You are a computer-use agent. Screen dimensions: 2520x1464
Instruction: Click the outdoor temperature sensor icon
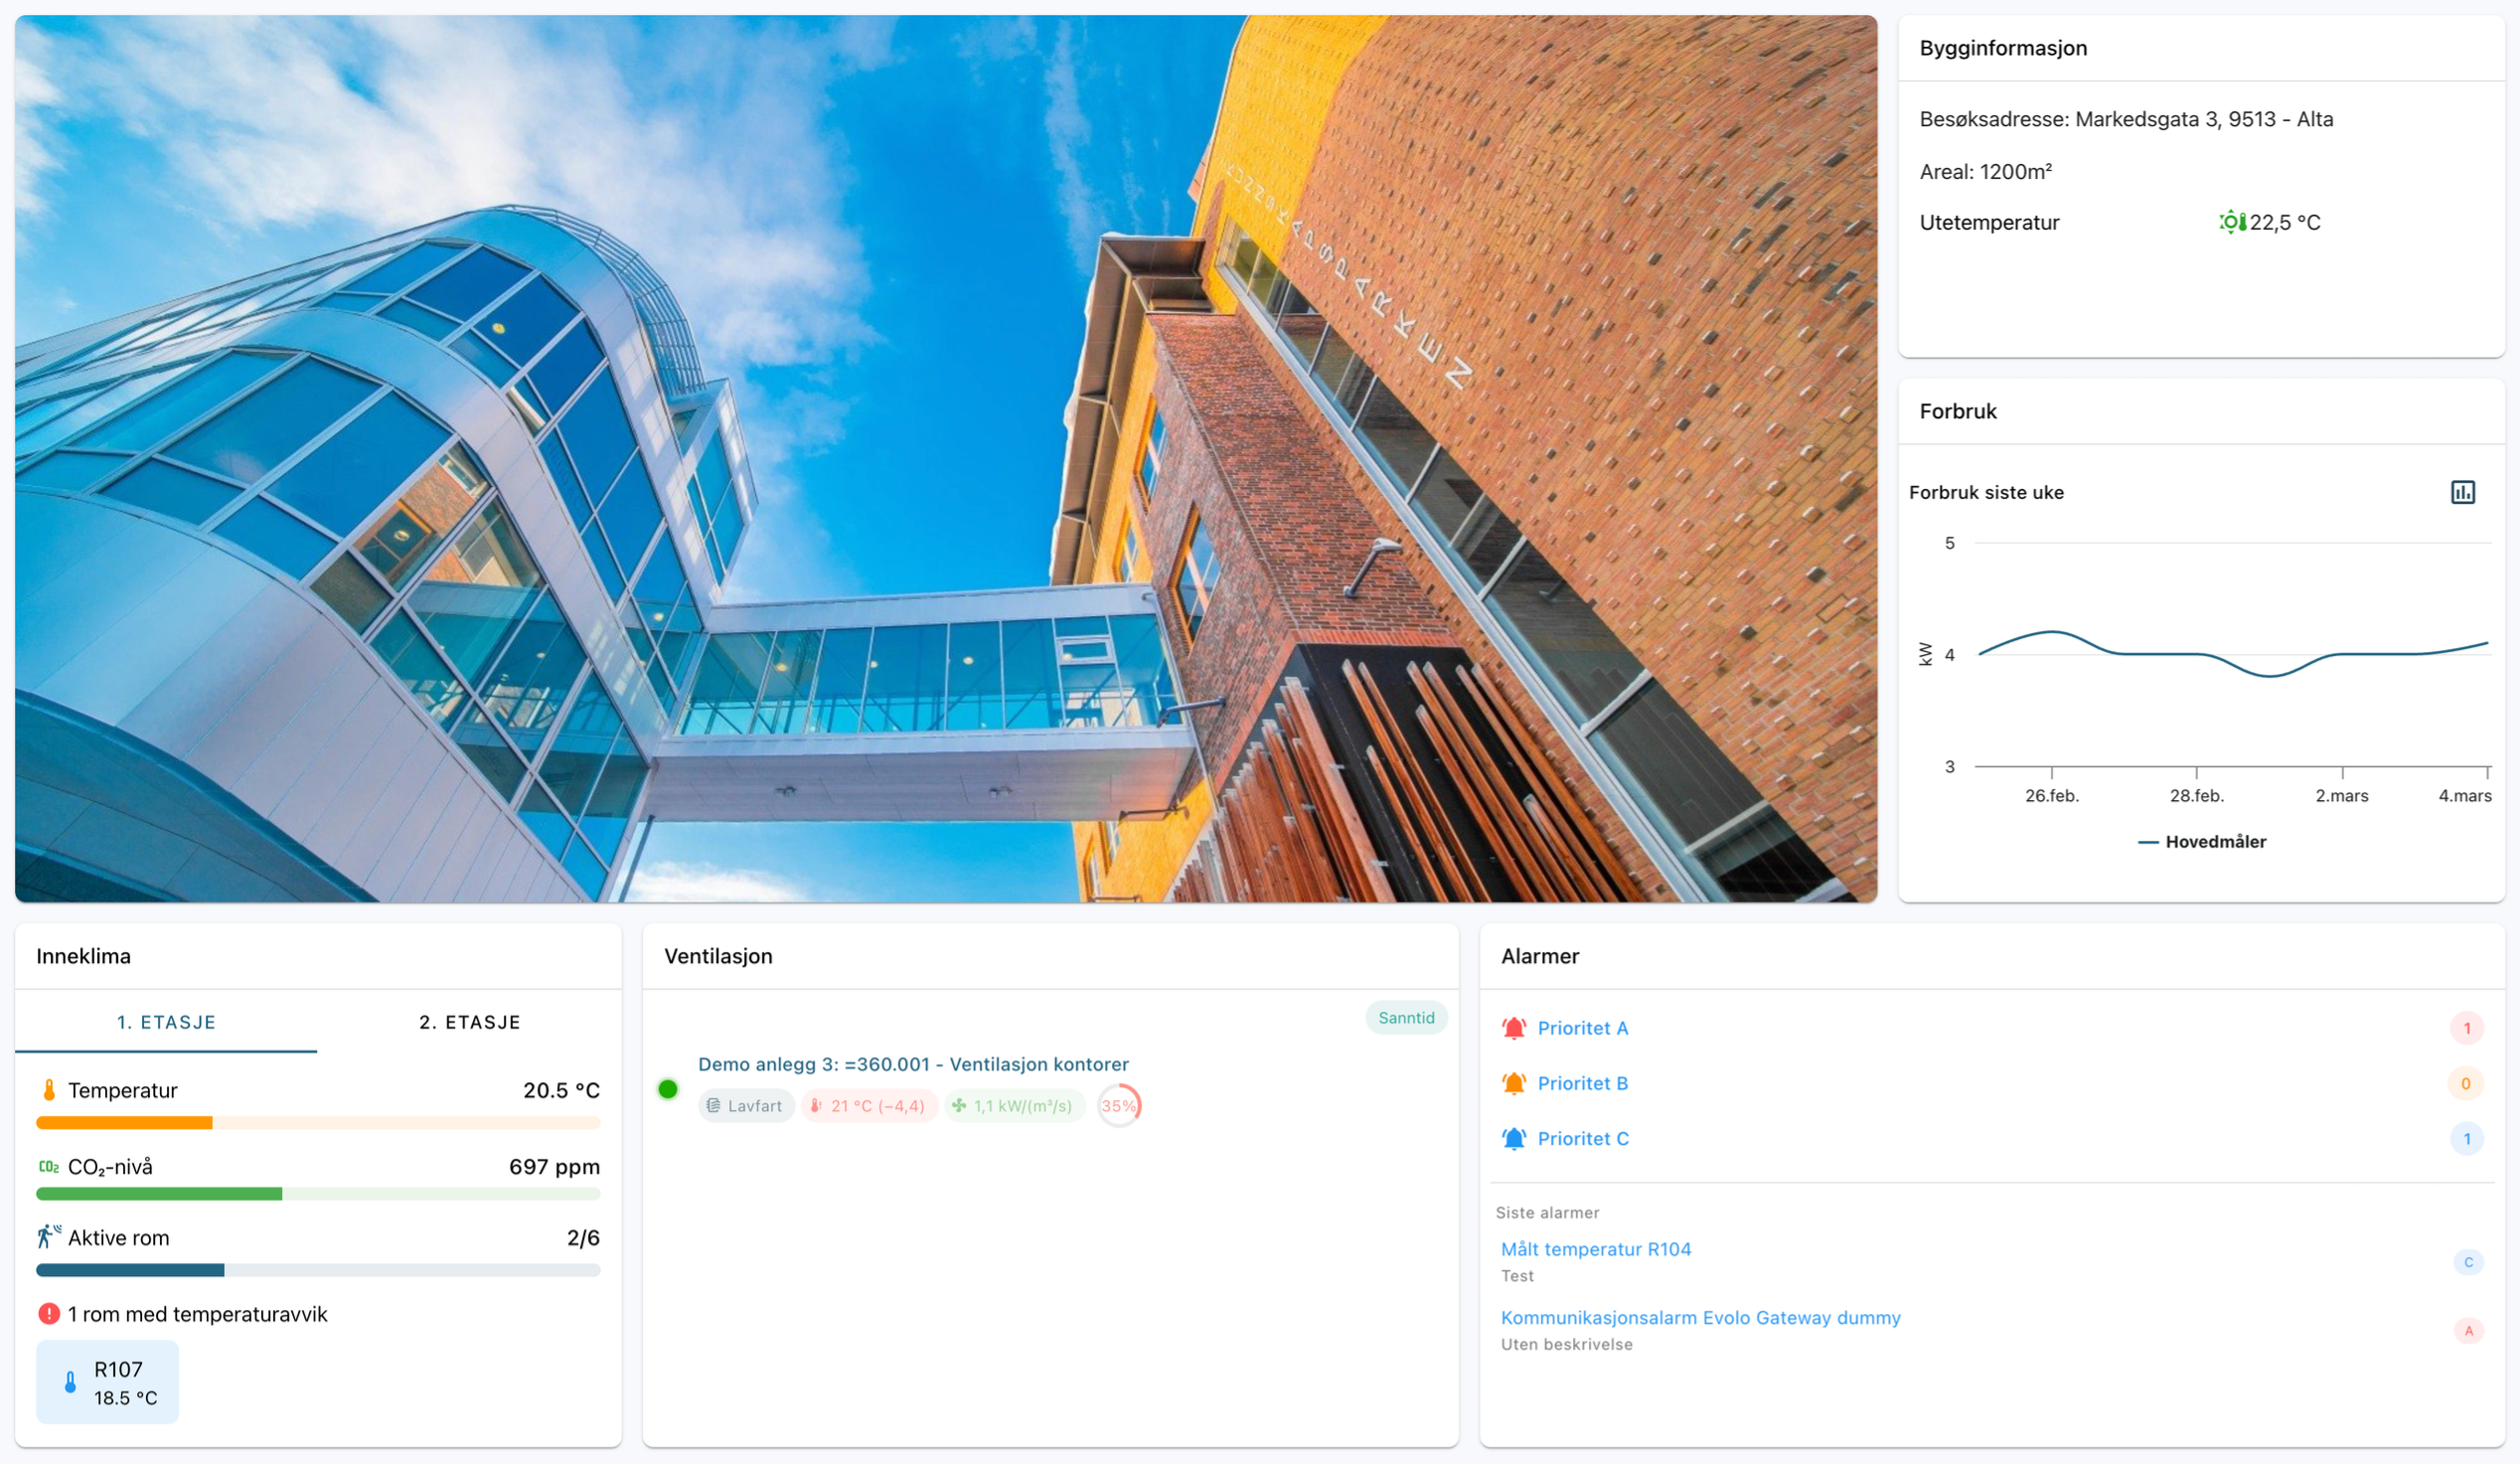click(2232, 222)
